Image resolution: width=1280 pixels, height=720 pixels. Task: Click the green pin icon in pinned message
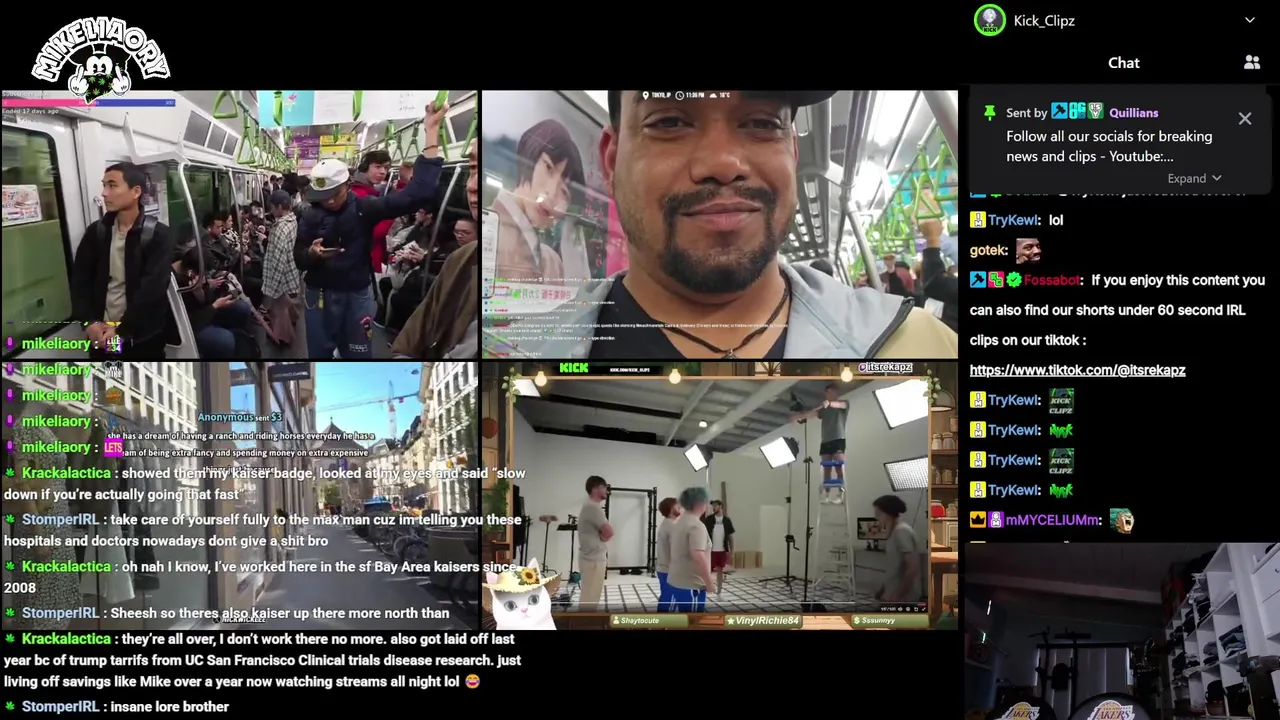[990, 112]
